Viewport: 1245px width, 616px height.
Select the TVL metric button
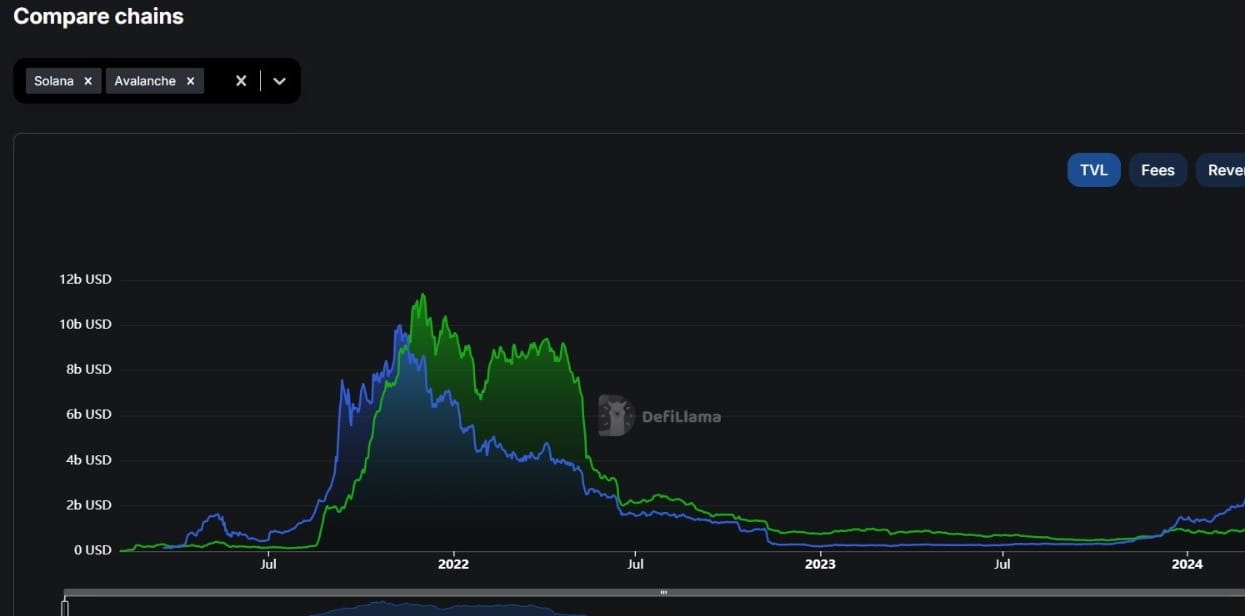[1093, 170]
